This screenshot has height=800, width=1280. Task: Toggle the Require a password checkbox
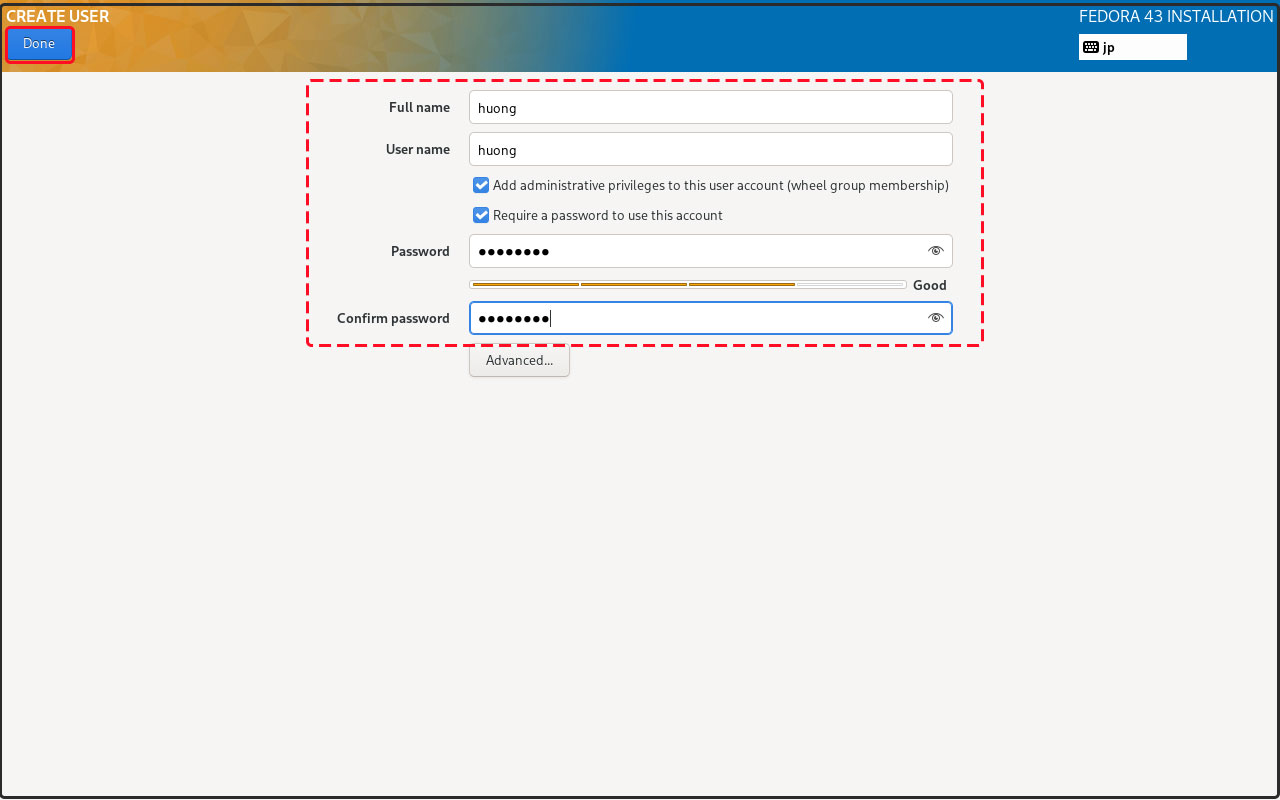point(481,215)
